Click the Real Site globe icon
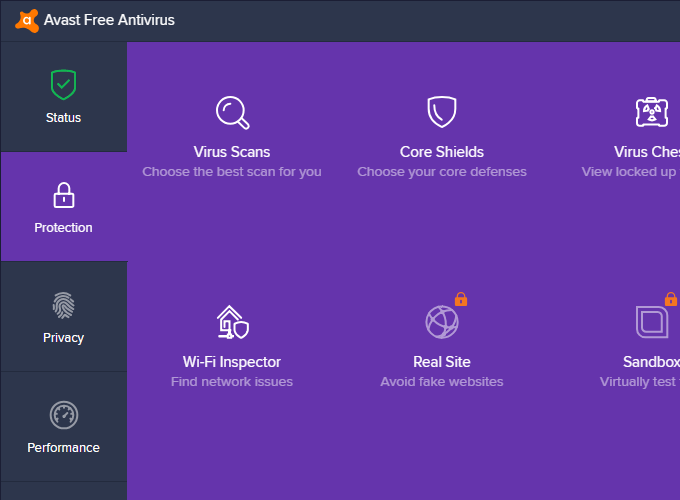 pos(442,322)
